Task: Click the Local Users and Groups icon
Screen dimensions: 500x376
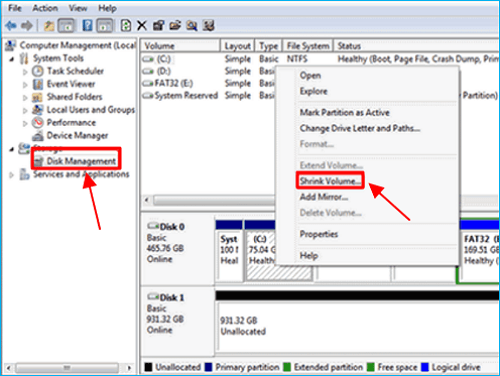Action: (37, 110)
